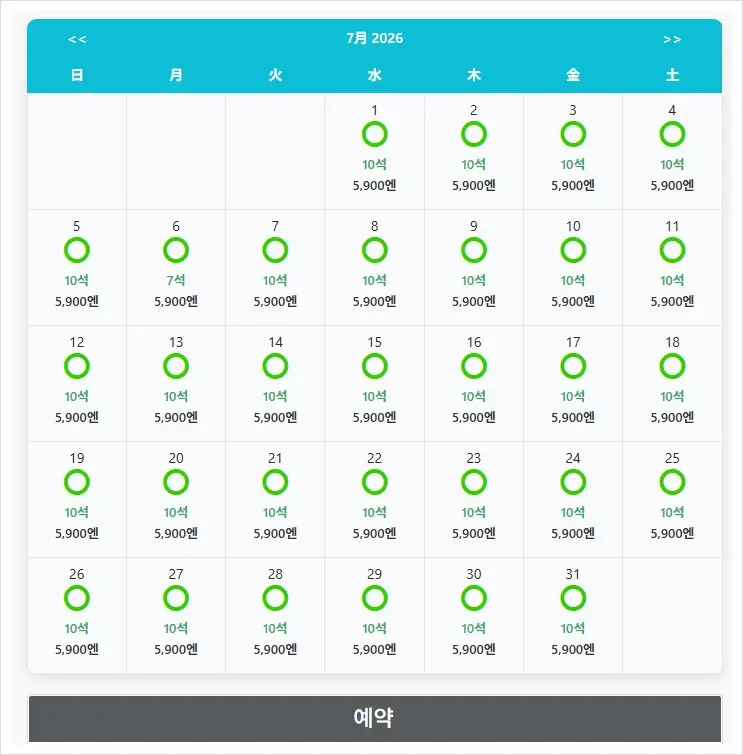Click the 5,900엔 price under July 26
This screenshot has width=743, height=755.
tap(77, 650)
